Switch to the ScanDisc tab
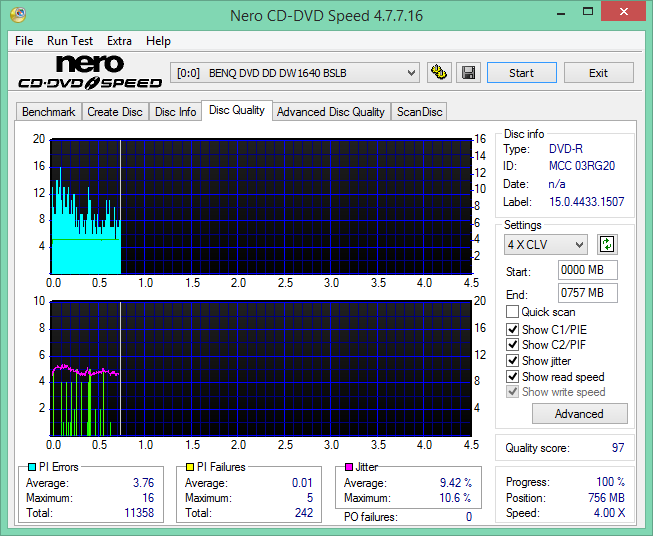 (419, 112)
